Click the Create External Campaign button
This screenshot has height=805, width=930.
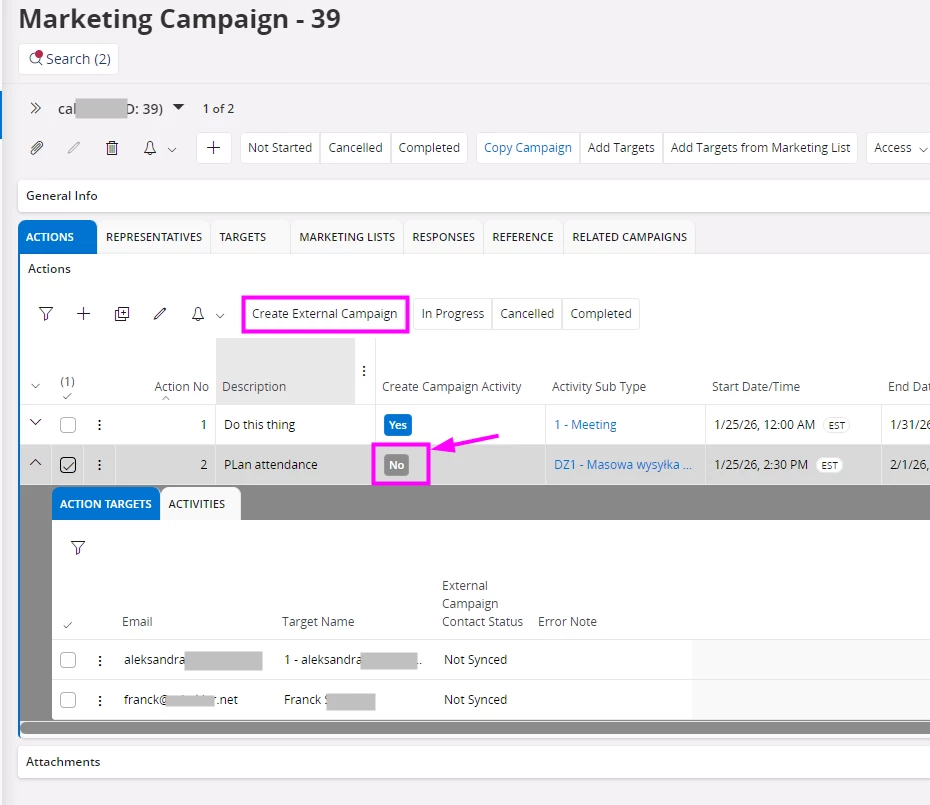pos(325,314)
